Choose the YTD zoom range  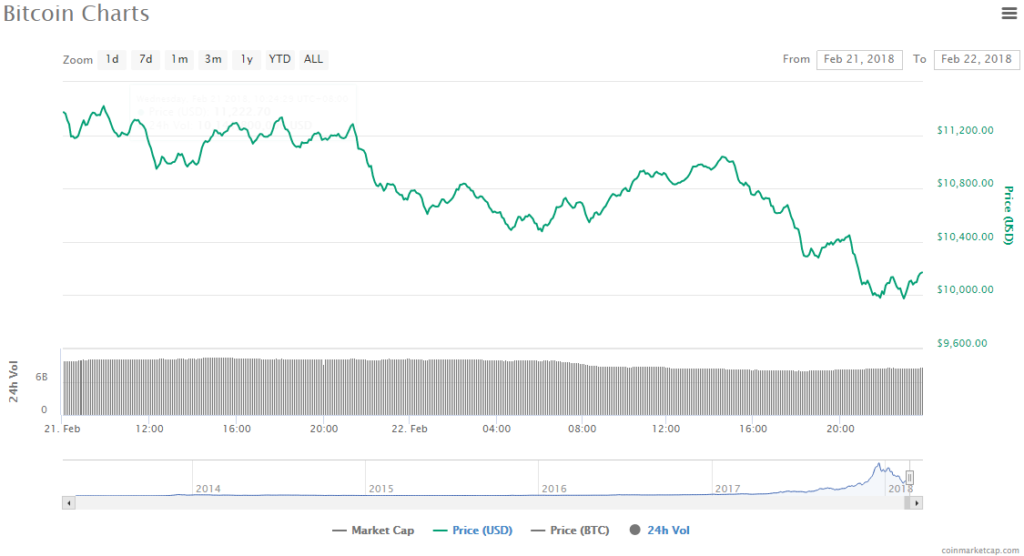pyautogui.click(x=280, y=59)
